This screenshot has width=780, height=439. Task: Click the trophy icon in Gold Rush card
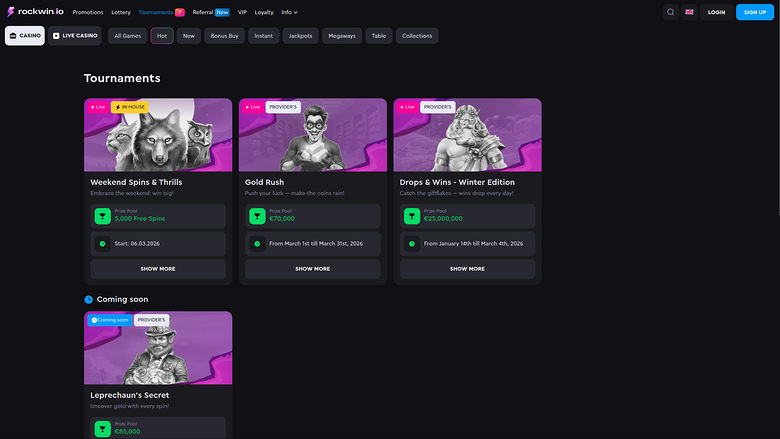pyautogui.click(x=257, y=216)
